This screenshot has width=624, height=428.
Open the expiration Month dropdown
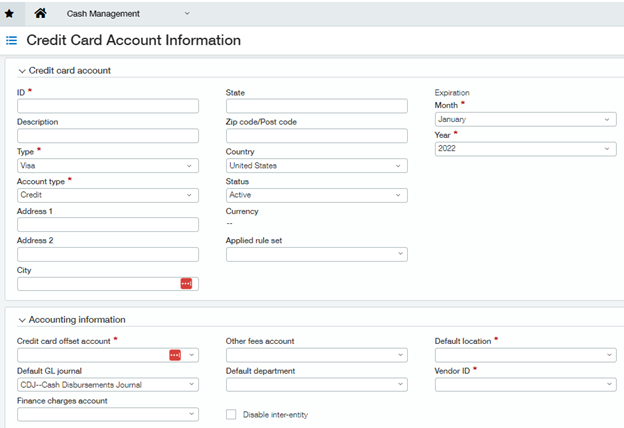point(526,119)
